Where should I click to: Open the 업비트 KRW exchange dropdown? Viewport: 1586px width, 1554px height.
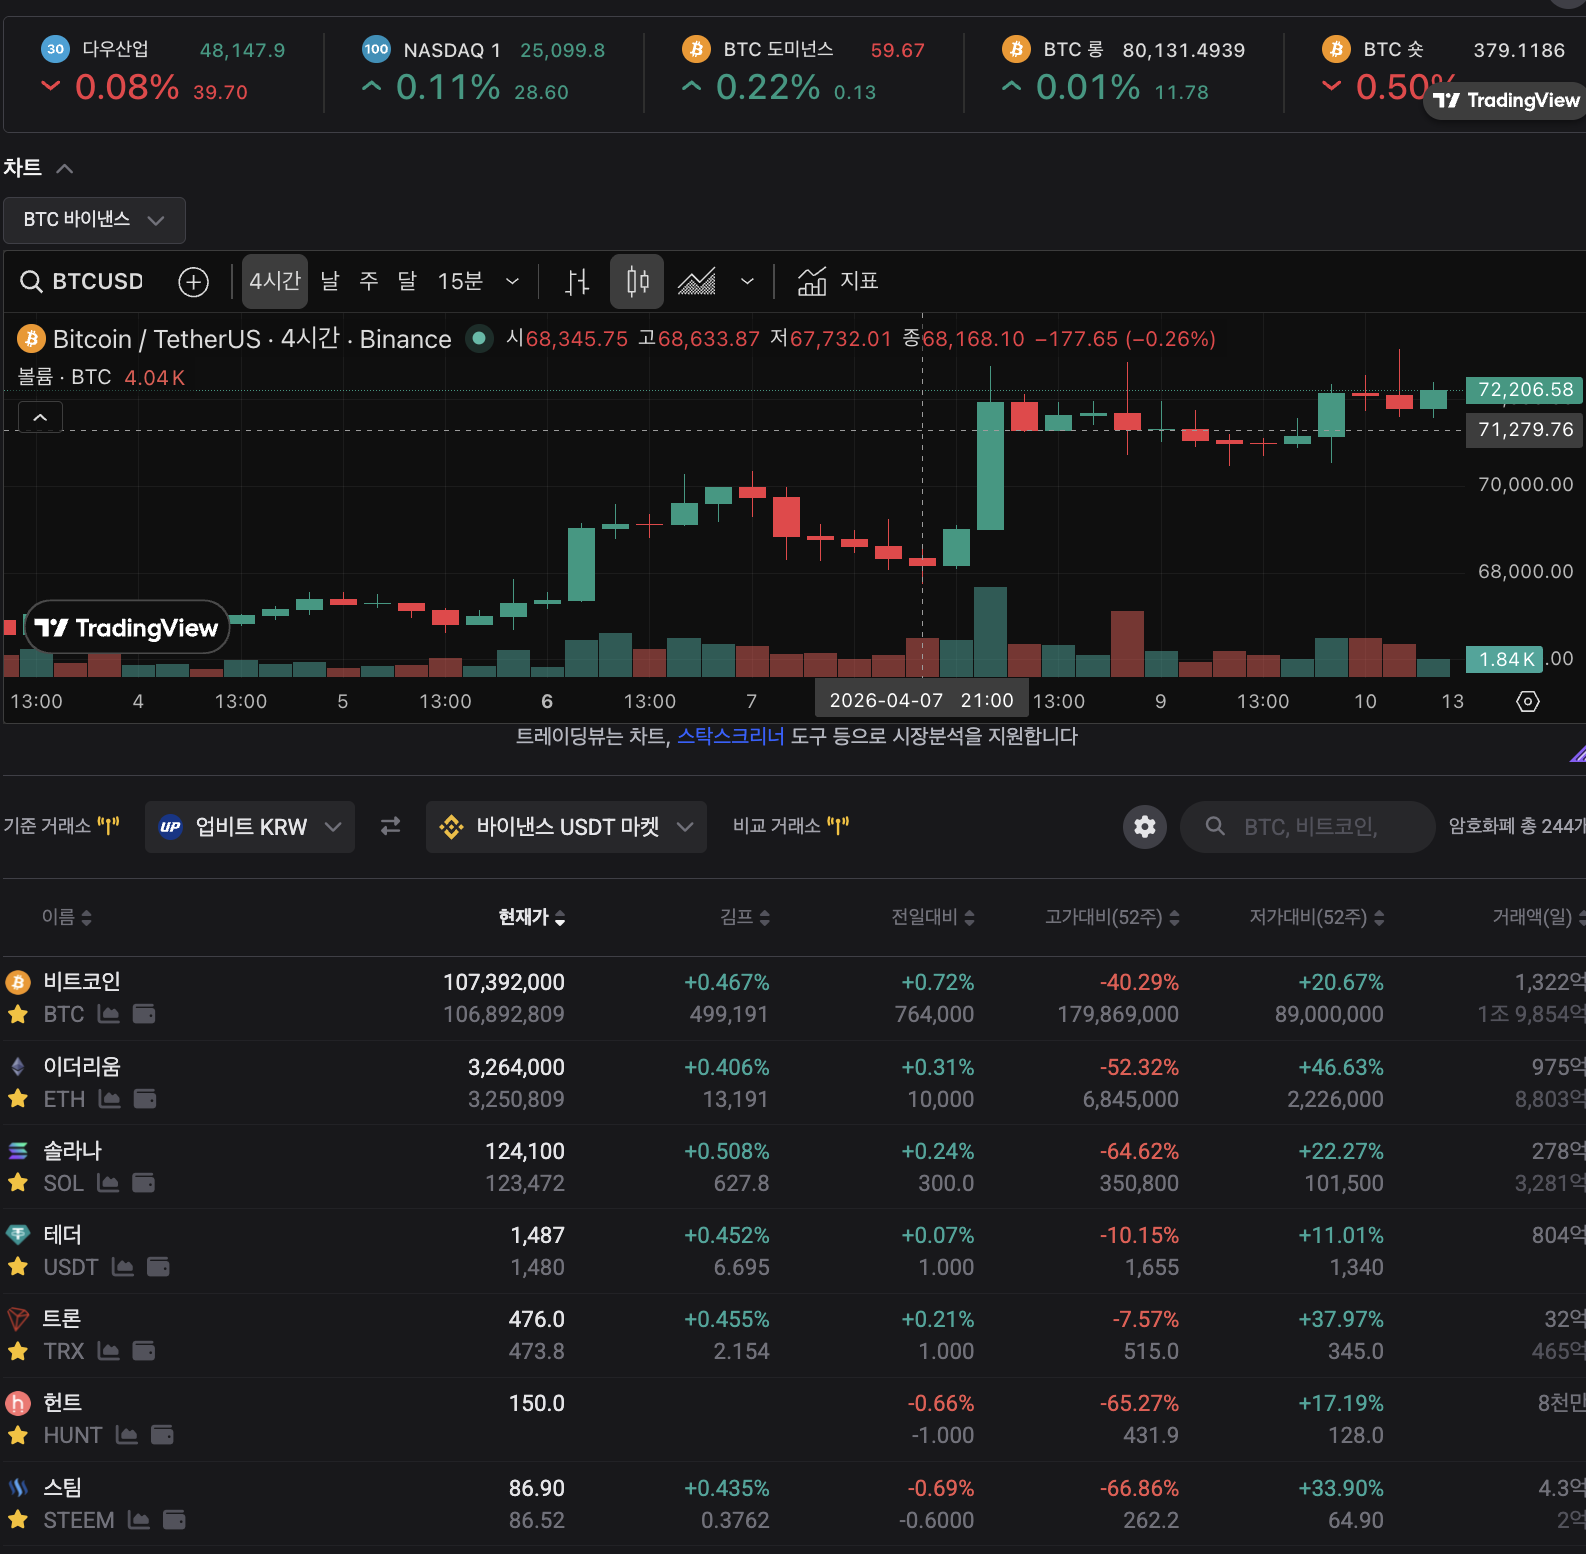250,827
